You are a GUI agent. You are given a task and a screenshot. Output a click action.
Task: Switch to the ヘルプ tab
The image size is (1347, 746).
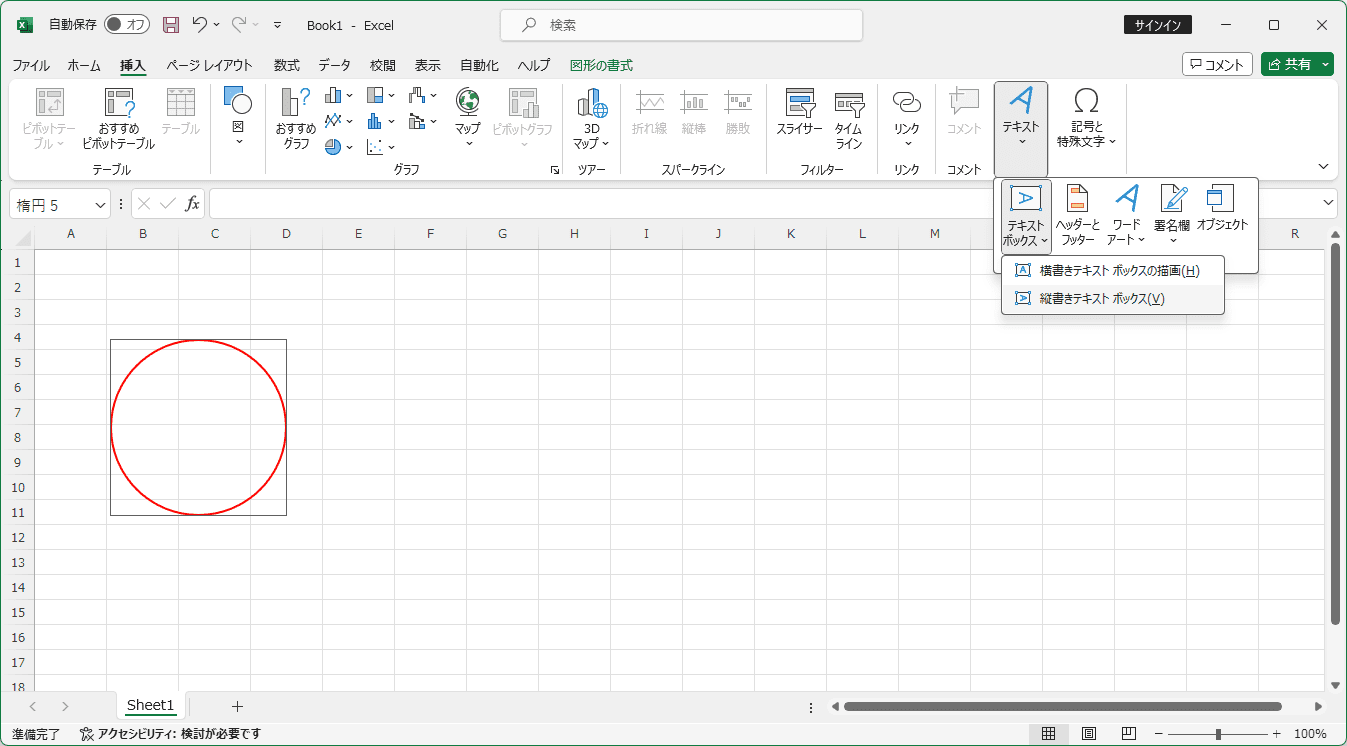click(x=534, y=66)
